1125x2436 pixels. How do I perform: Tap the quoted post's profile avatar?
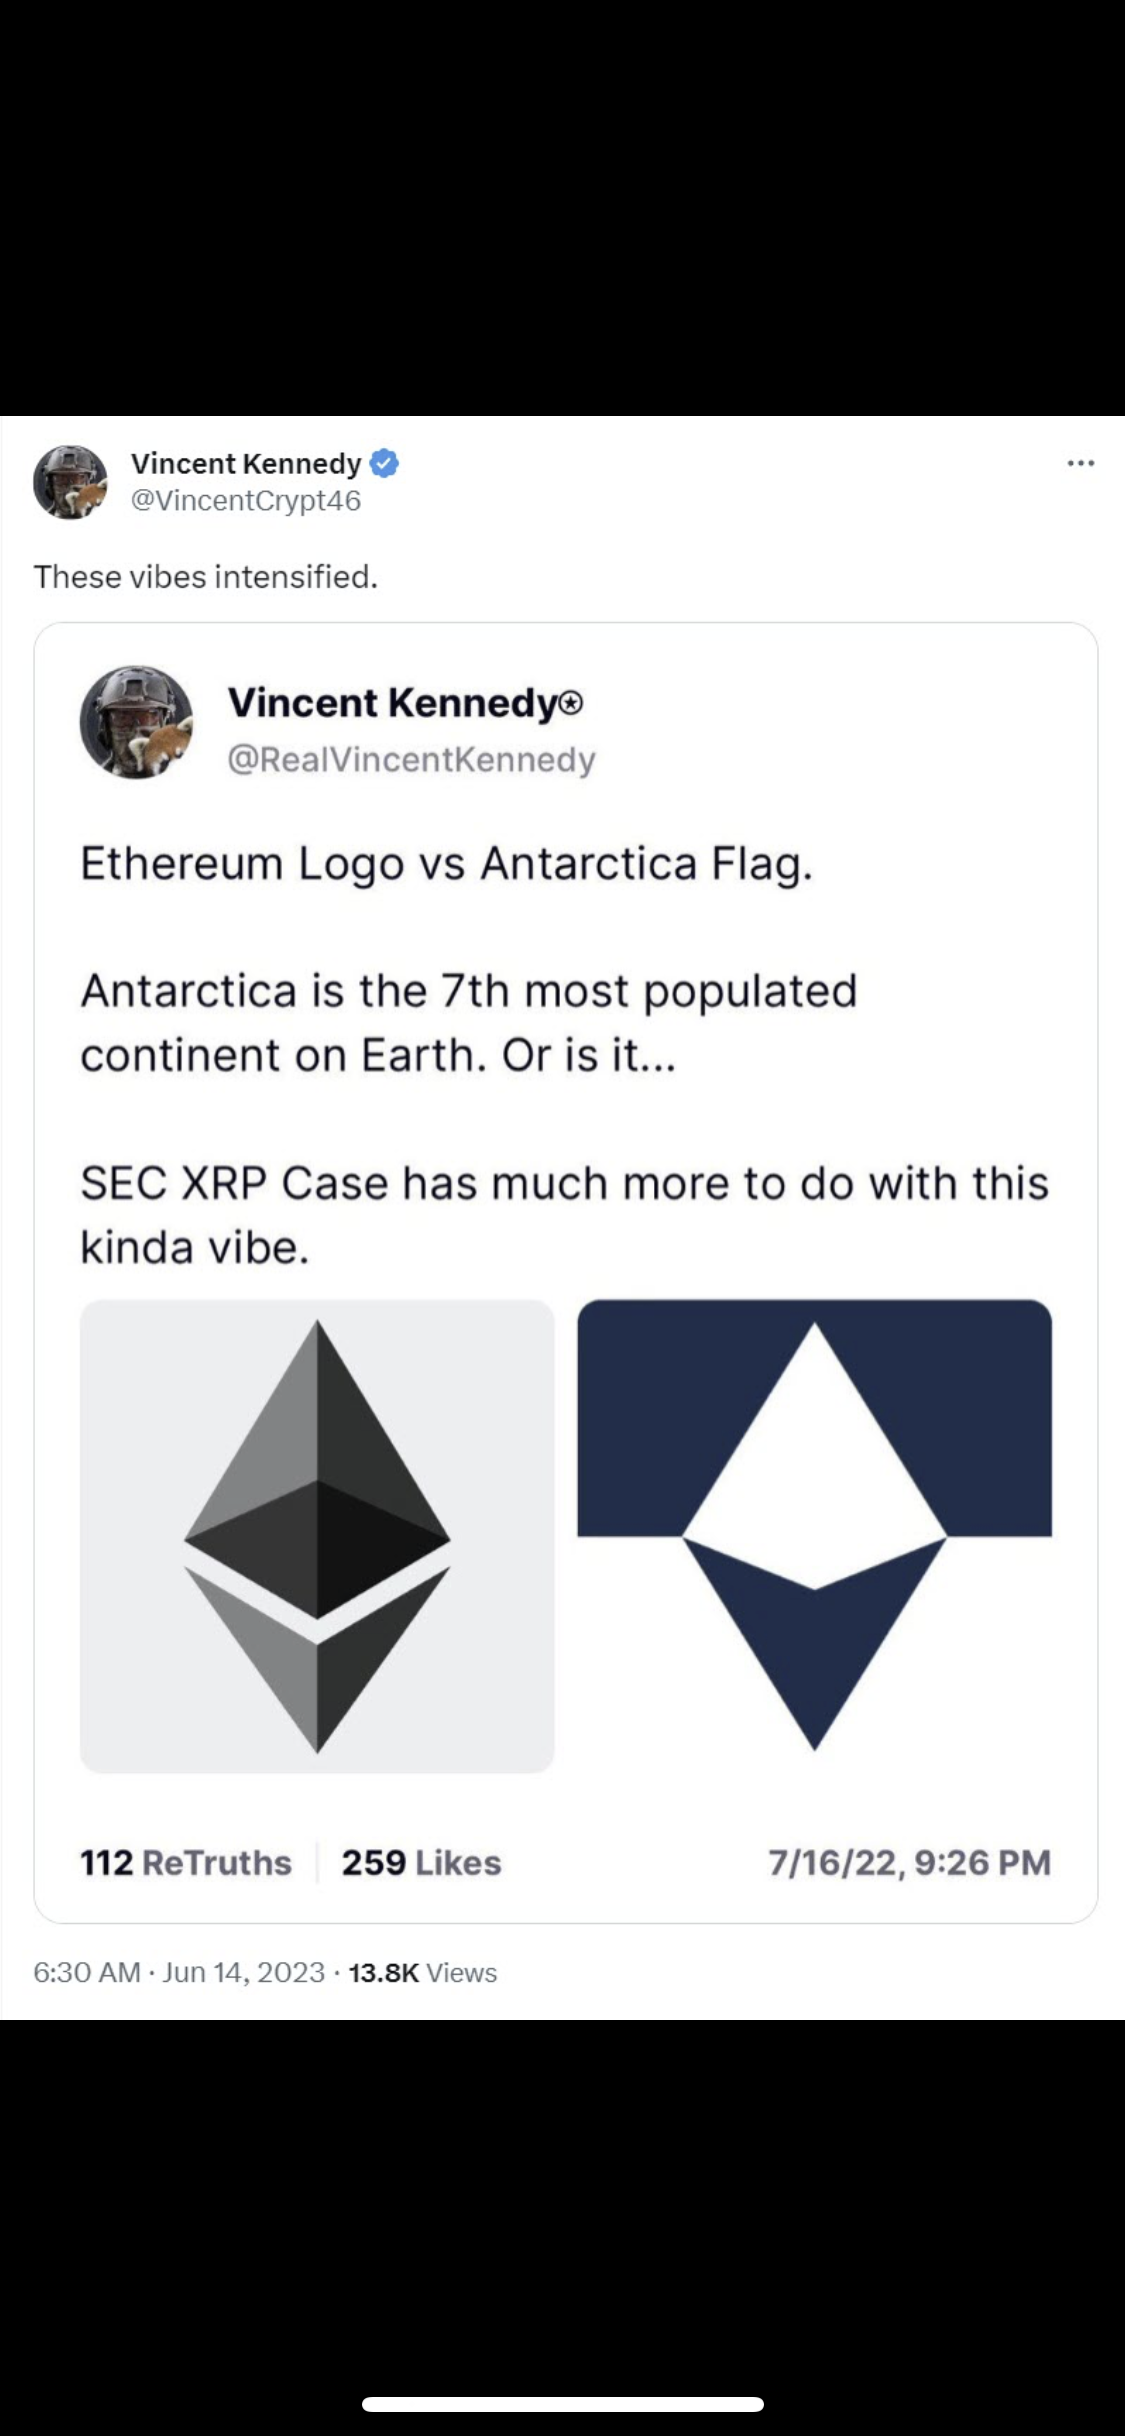[x=136, y=722]
